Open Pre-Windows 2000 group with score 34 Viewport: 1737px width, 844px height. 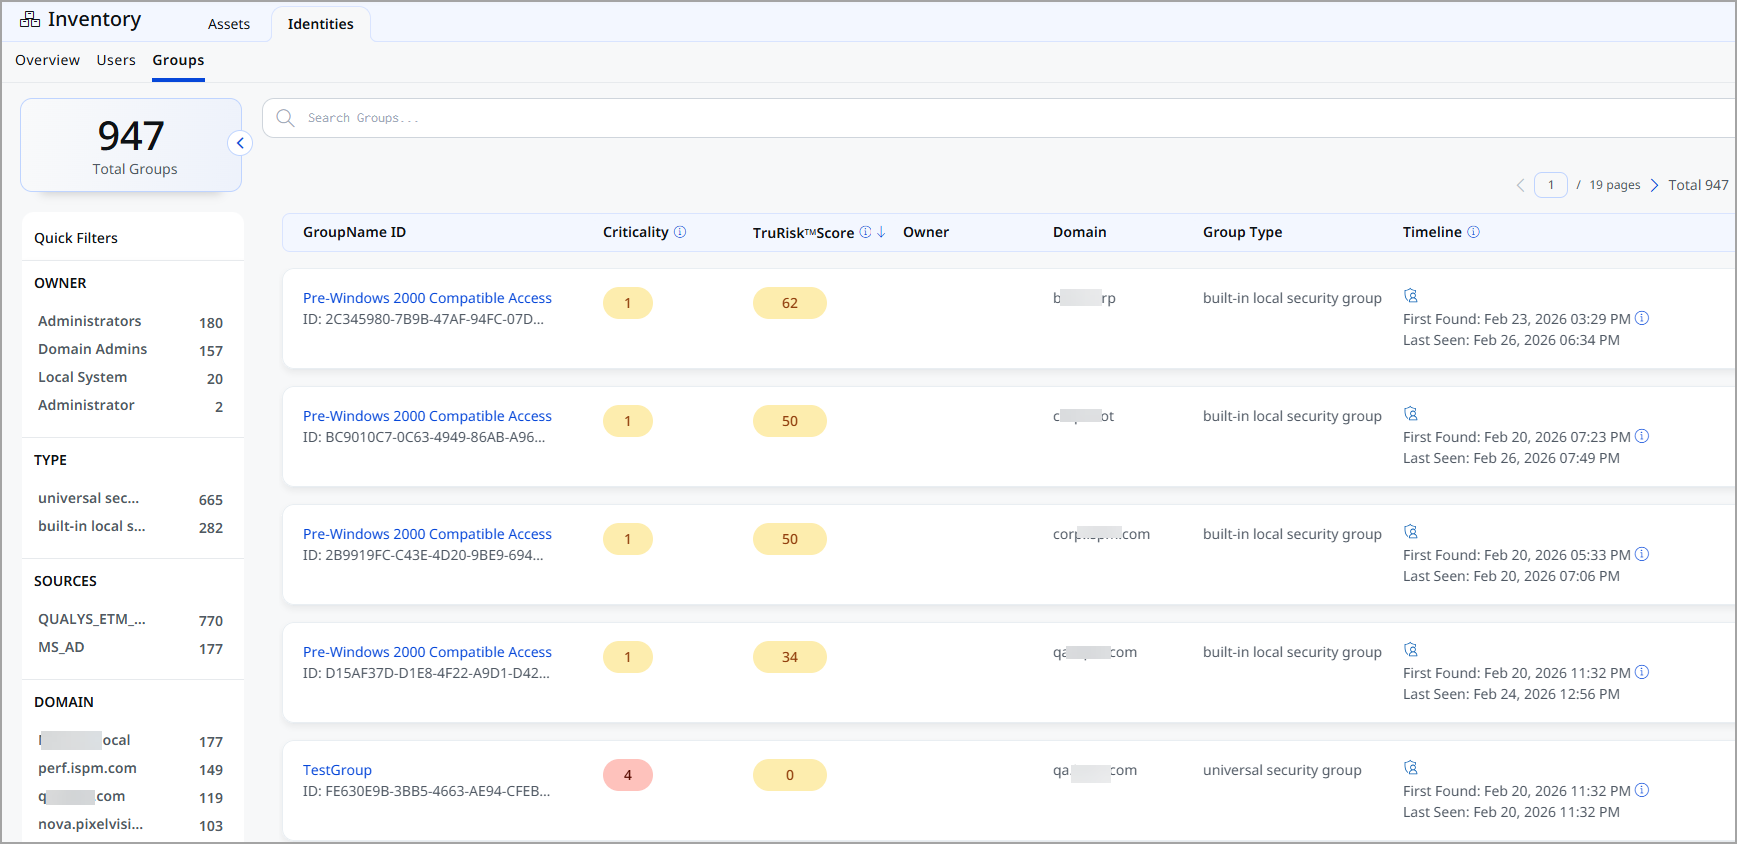pos(427,652)
